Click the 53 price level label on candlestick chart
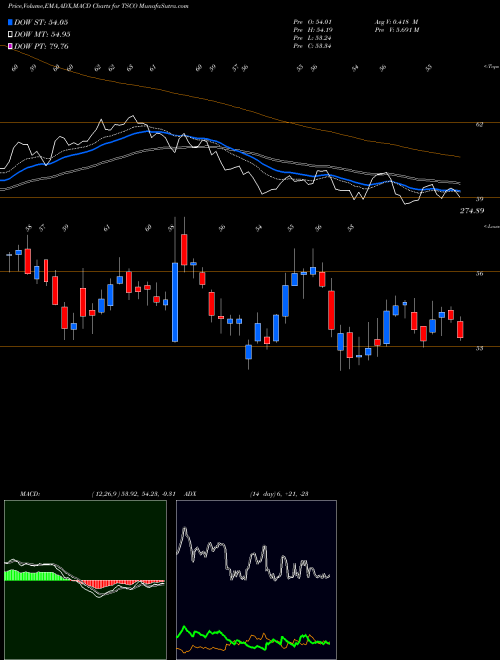 (479, 349)
